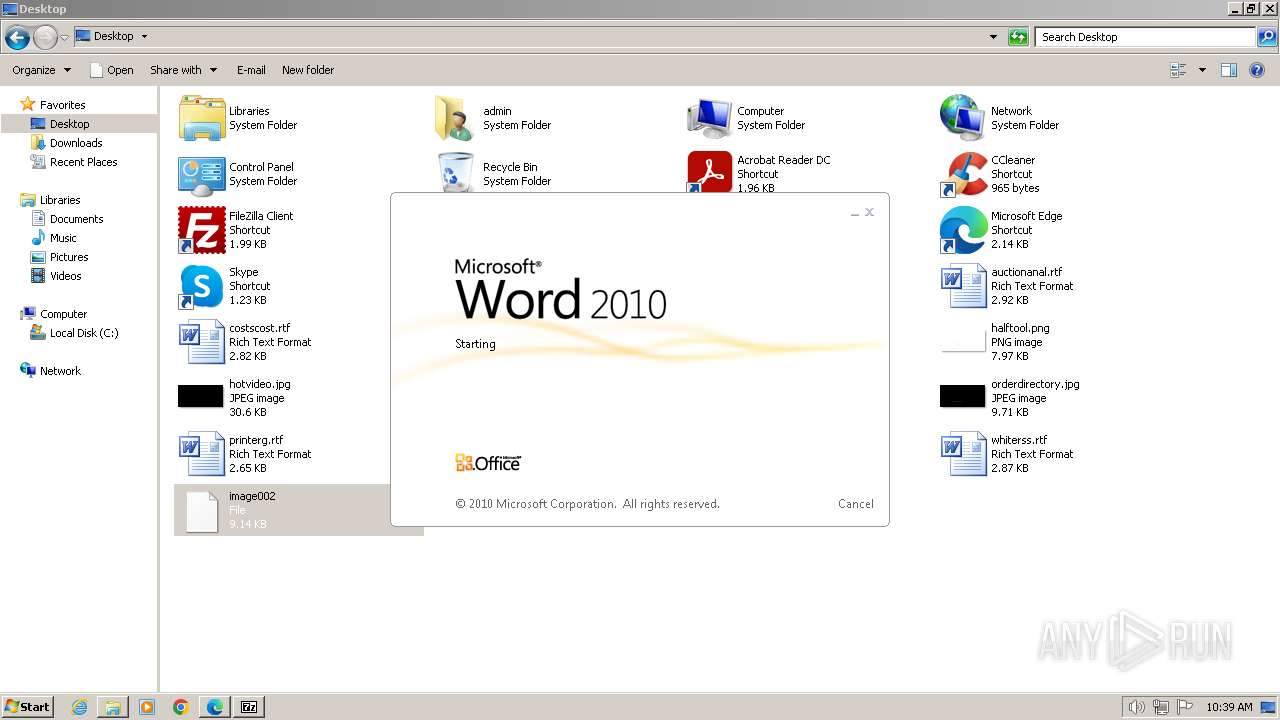Viewport: 1280px width, 720px height.
Task: Select the admin system folder icon
Action: [456, 118]
